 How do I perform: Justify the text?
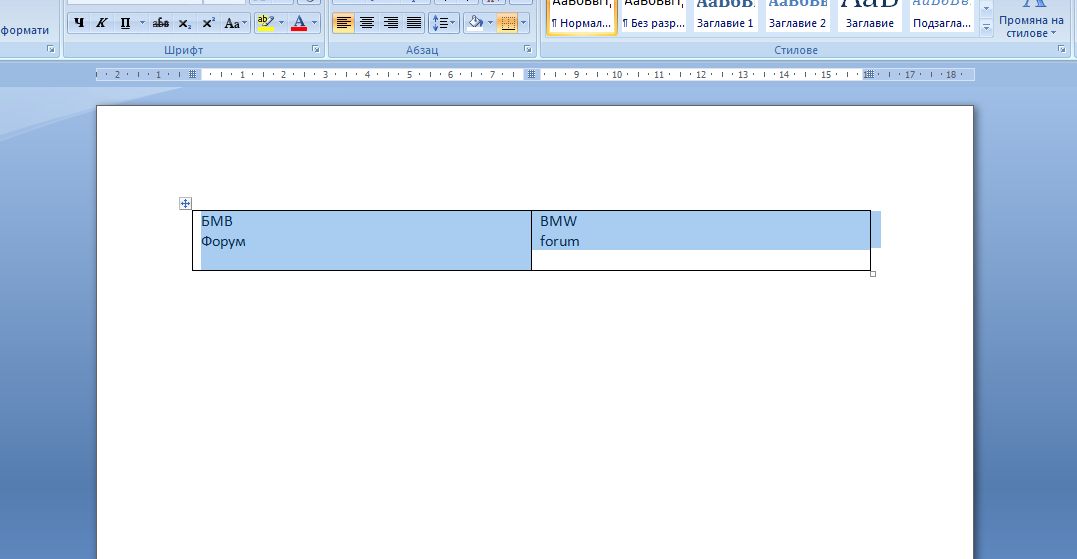[x=413, y=23]
